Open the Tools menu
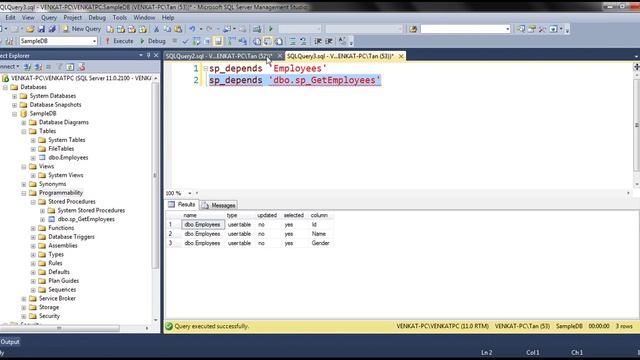 (x=120, y=18)
